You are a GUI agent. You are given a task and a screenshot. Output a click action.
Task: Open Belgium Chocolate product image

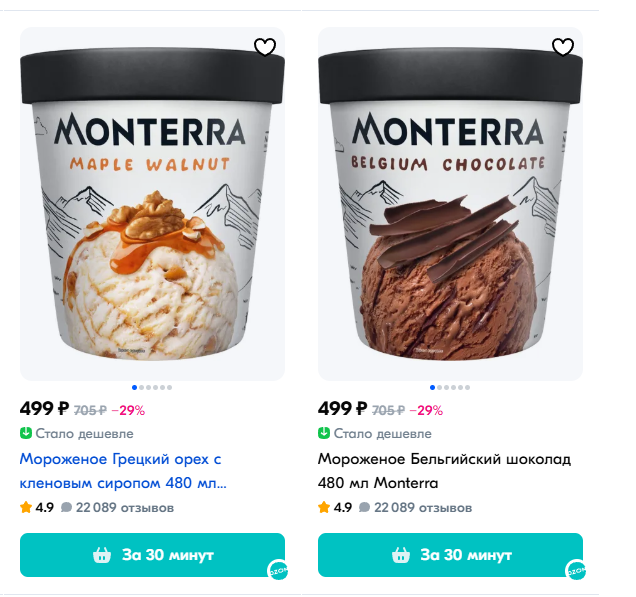click(450, 204)
